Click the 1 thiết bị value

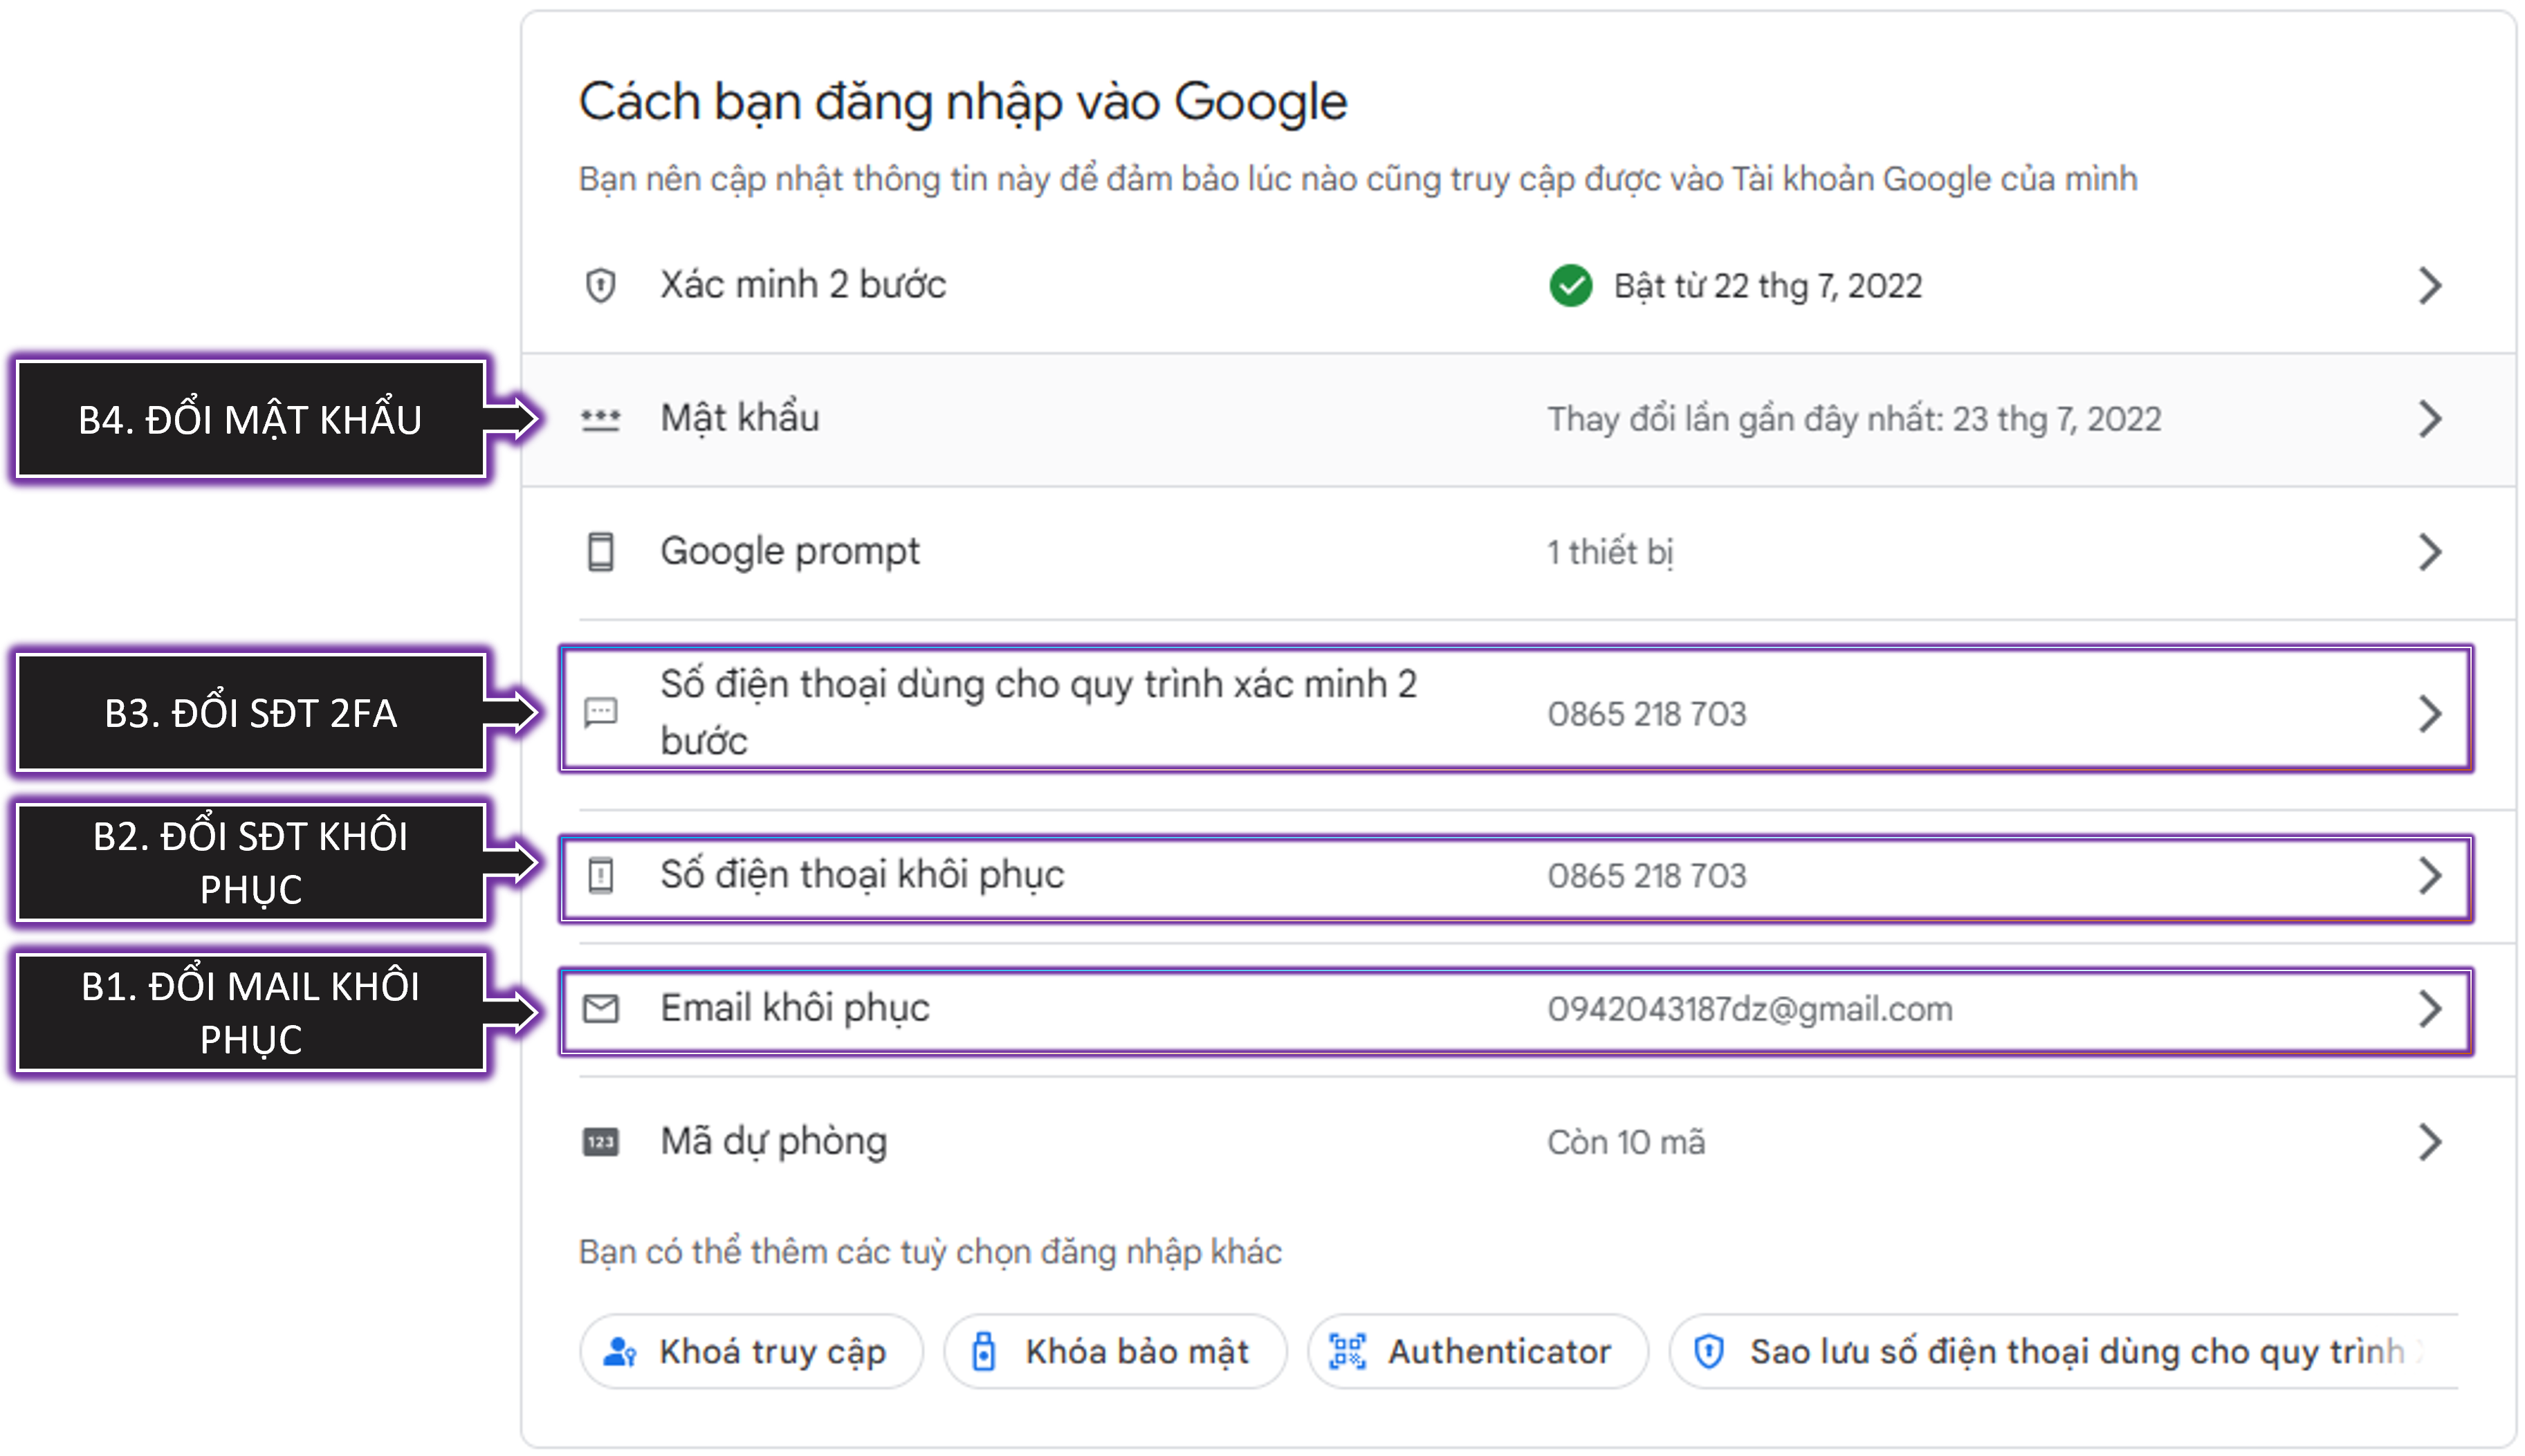1610,552
